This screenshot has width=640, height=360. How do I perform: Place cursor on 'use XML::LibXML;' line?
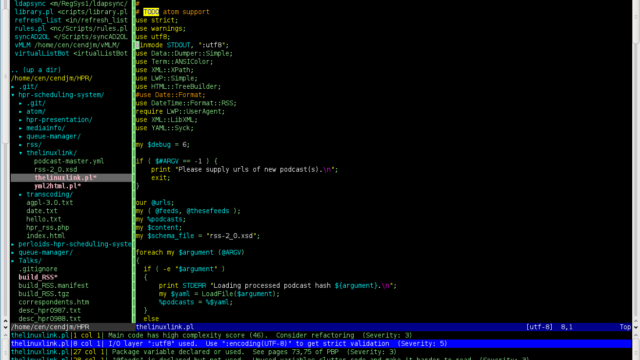[167, 120]
